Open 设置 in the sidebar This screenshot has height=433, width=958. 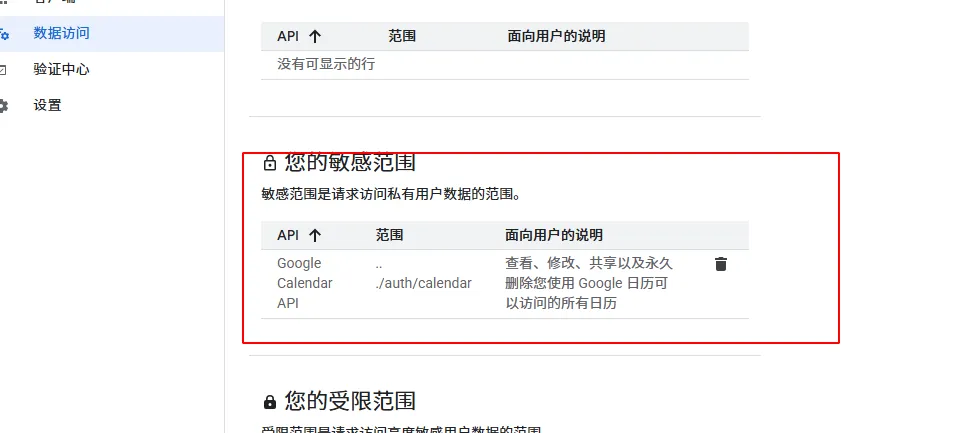coord(47,105)
